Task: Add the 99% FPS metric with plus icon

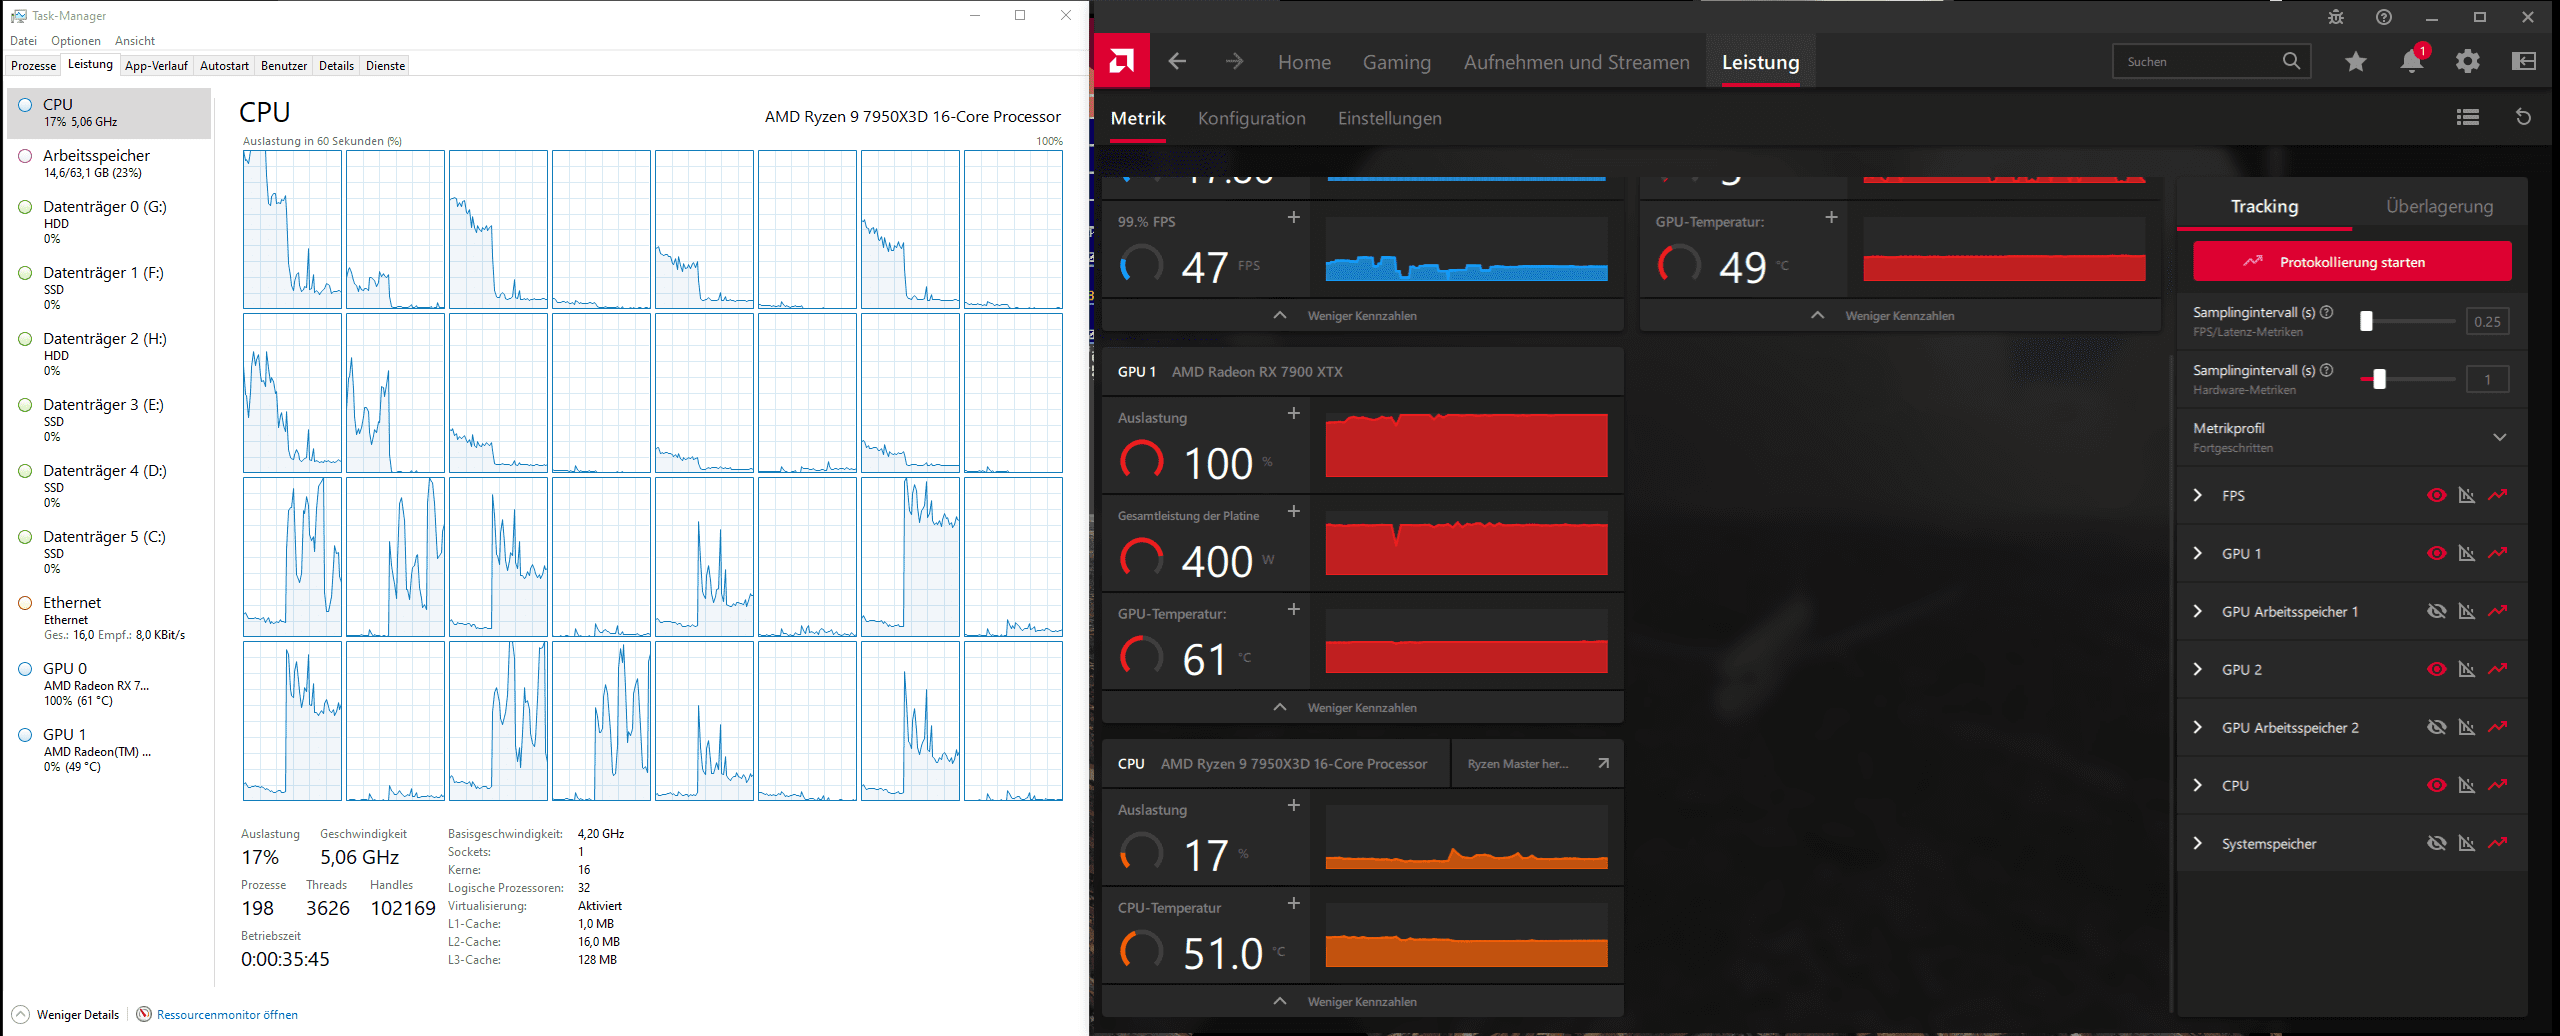Action: point(1294,217)
